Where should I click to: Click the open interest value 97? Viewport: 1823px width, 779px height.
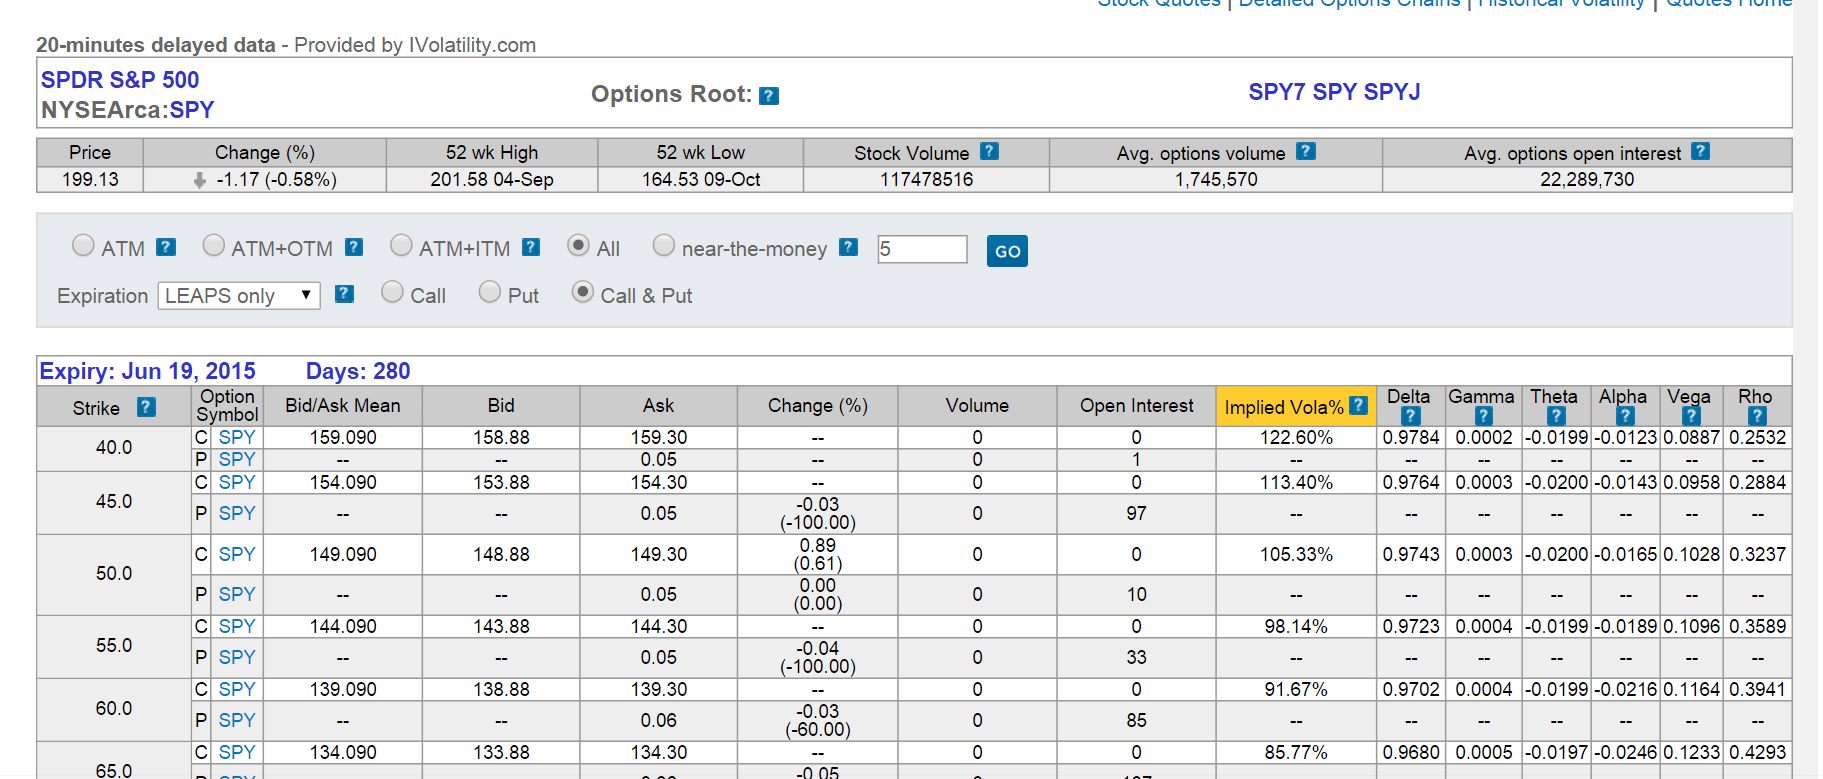click(1137, 513)
